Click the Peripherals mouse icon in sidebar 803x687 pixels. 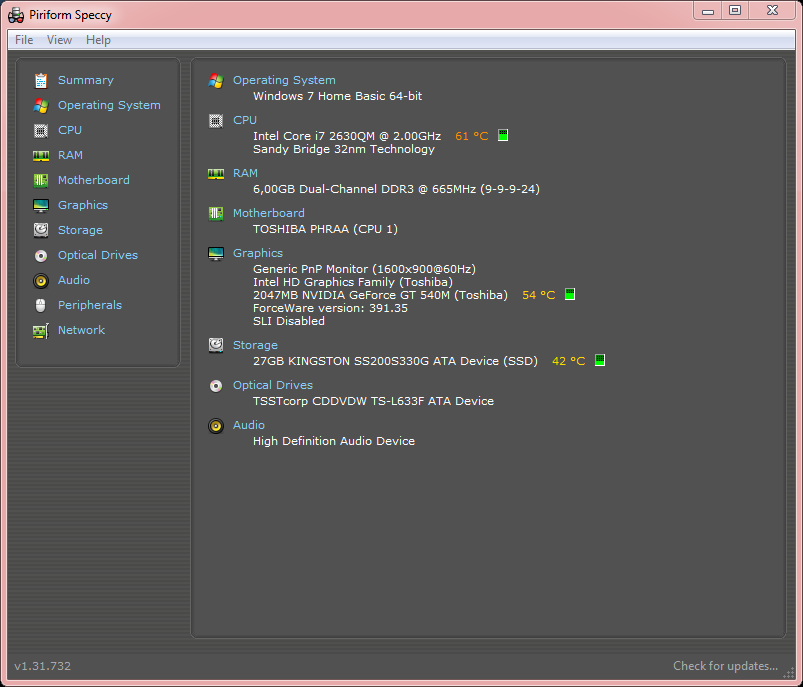tap(41, 305)
